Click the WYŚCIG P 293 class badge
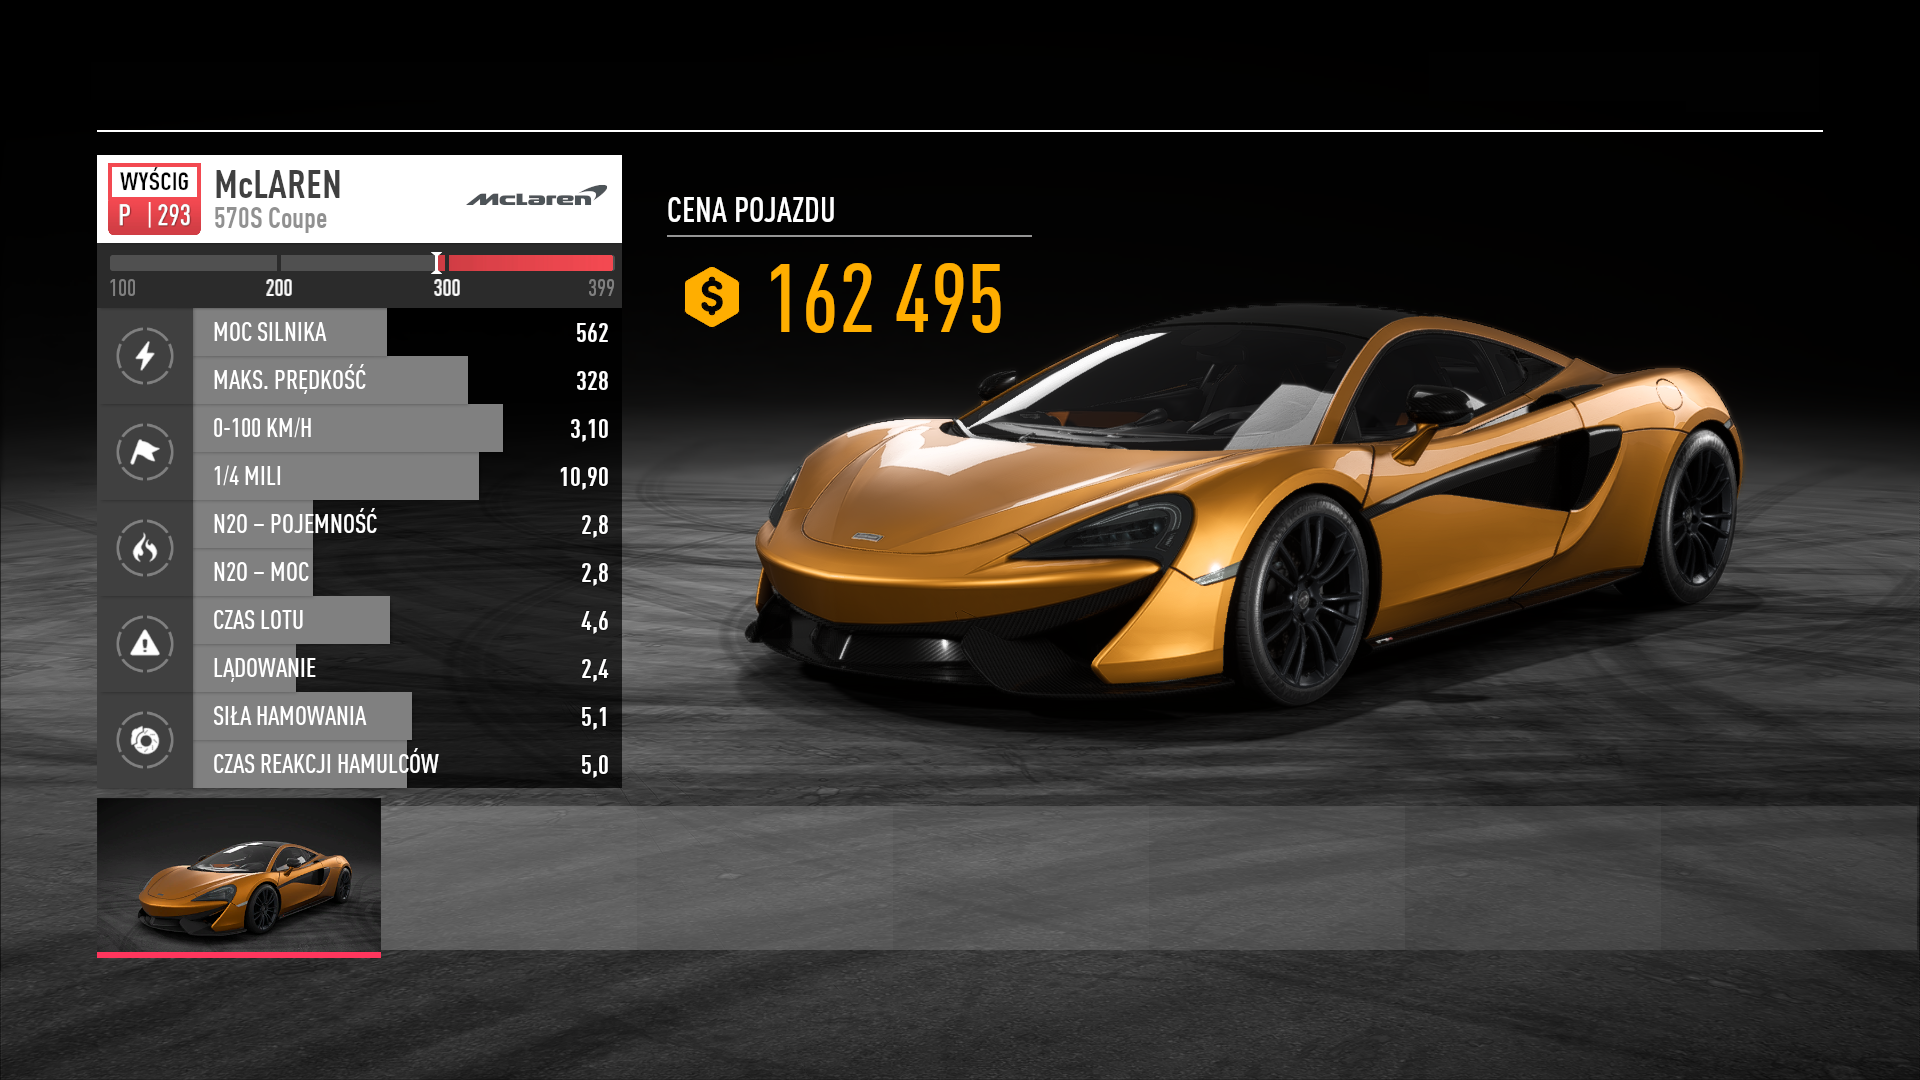The height and width of the screenshot is (1080, 1920). tap(155, 199)
